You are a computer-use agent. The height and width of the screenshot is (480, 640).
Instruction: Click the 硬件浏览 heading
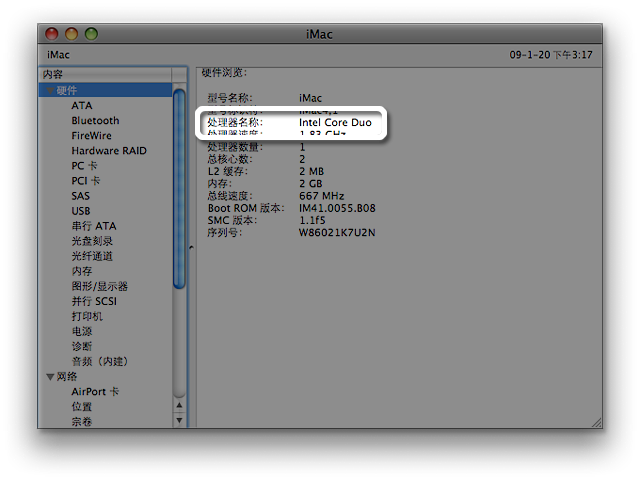tap(224, 73)
